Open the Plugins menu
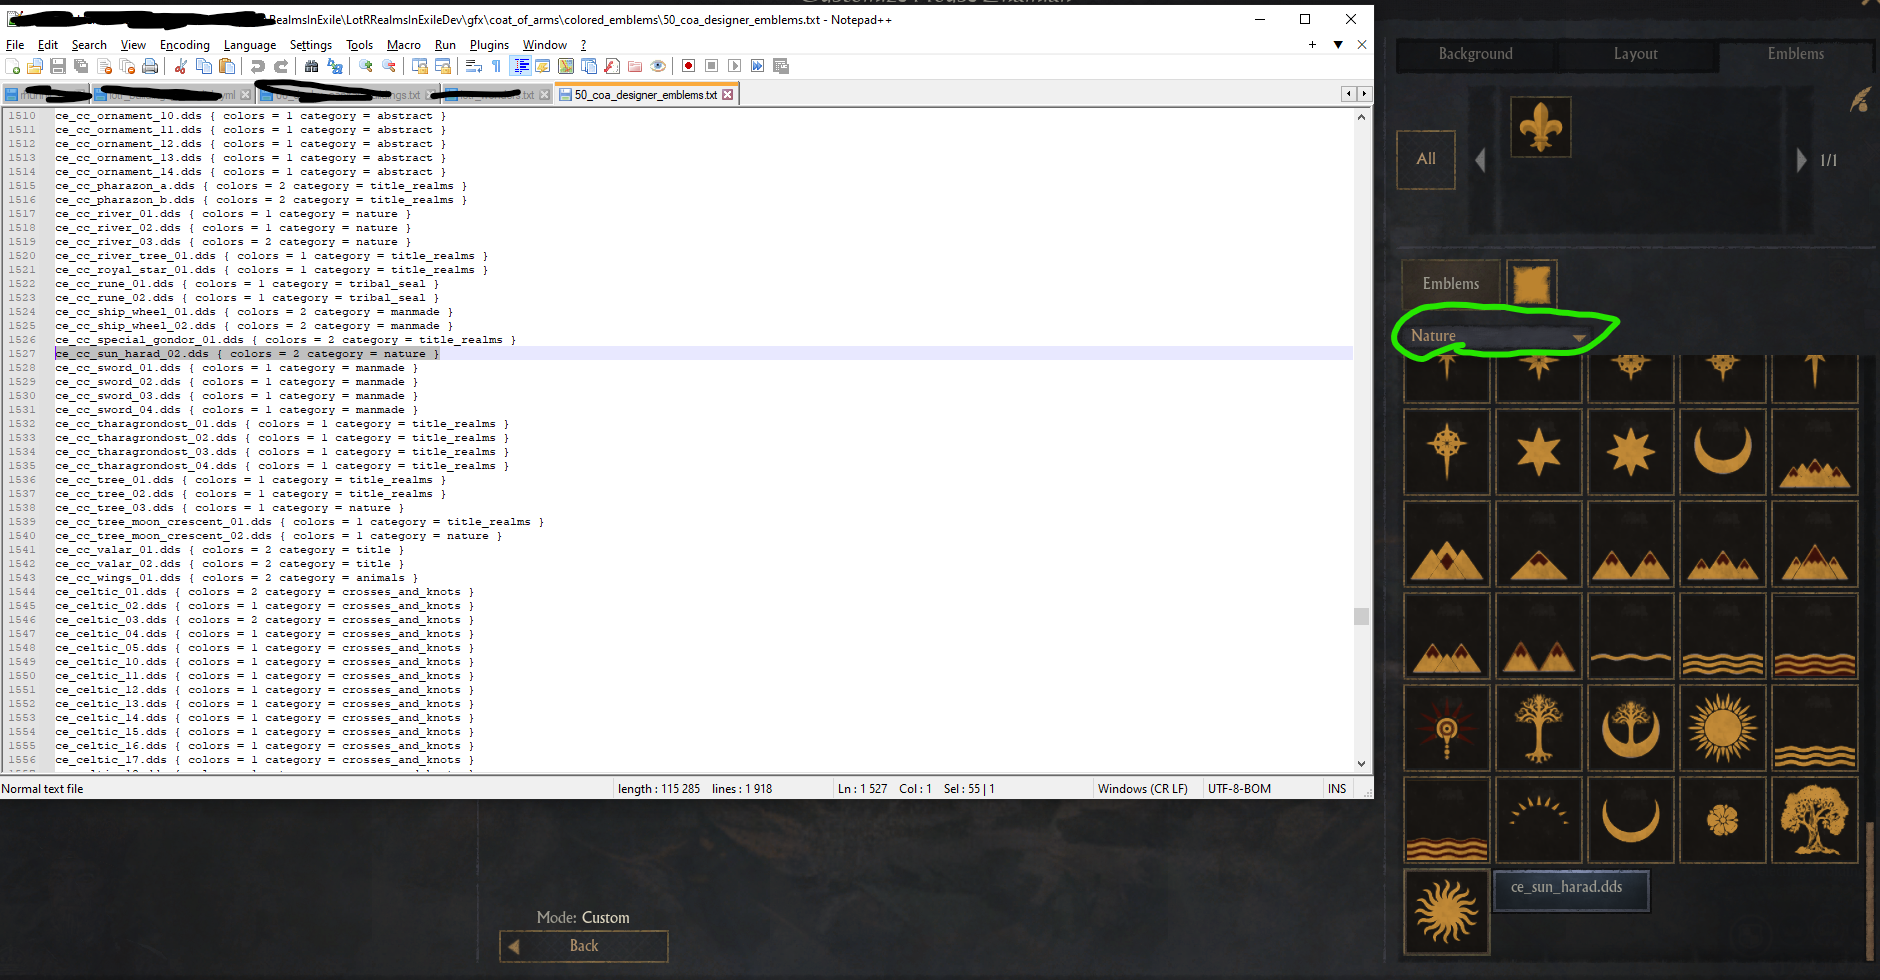The width and height of the screenshot is (1880, 980). (x=489, y=45)
